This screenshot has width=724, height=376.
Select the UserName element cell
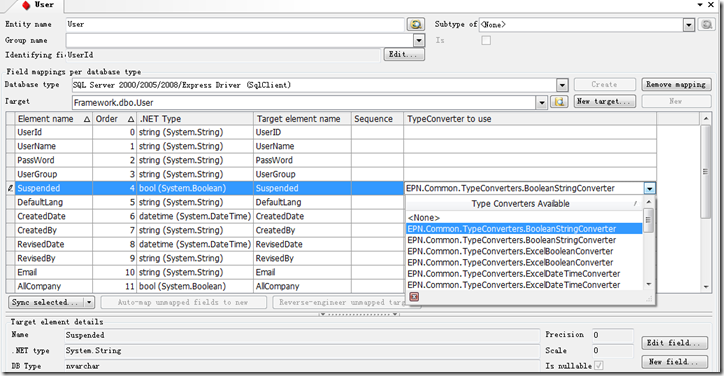54,146
